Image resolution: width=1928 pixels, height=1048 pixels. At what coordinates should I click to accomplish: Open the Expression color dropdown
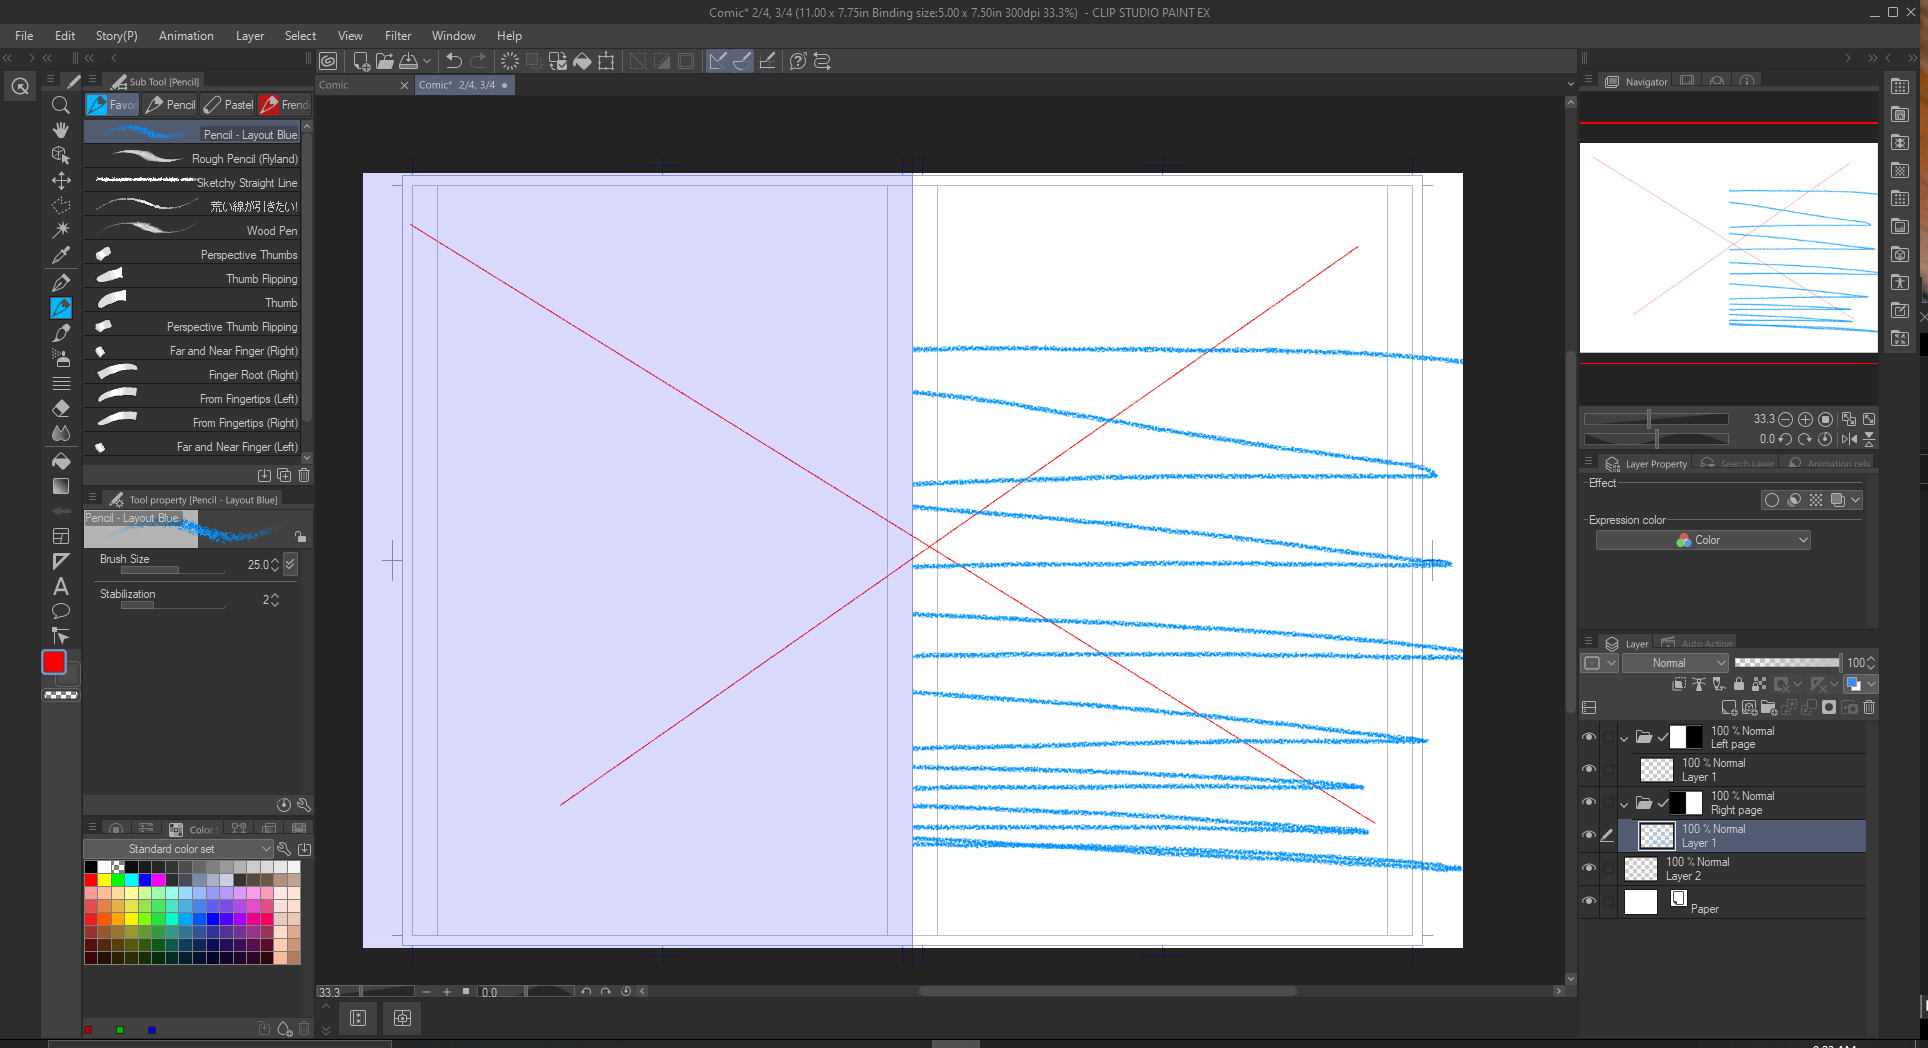coord(1703,540)
